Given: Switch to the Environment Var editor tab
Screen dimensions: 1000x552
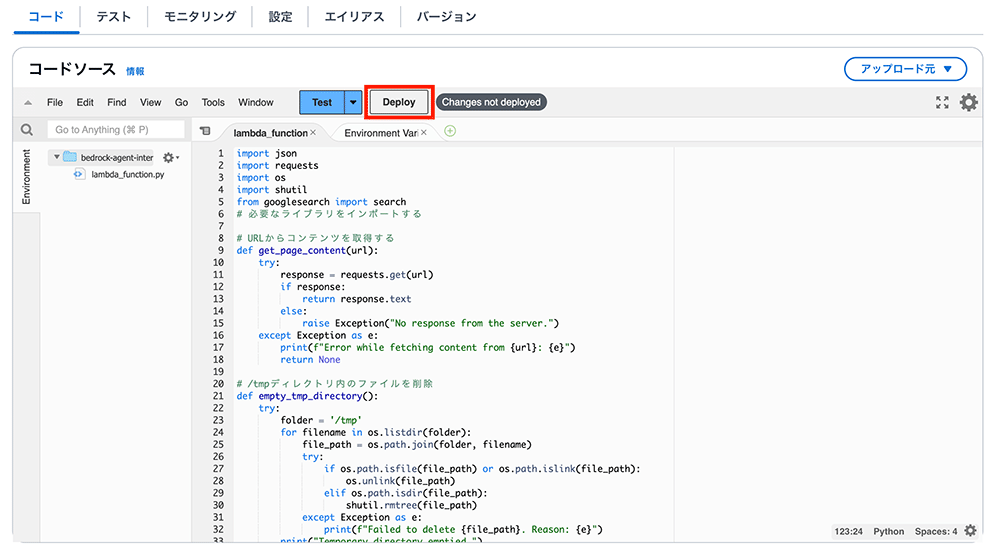Looking at the screenshot, I should (x=381, y=133).
